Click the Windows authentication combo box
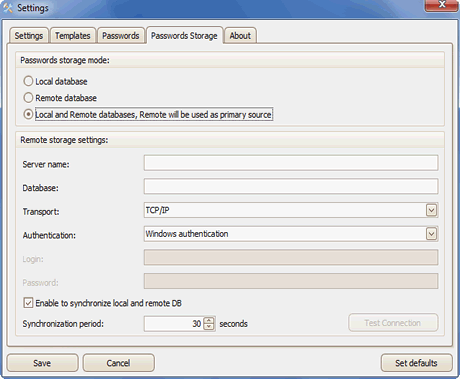 291,234
